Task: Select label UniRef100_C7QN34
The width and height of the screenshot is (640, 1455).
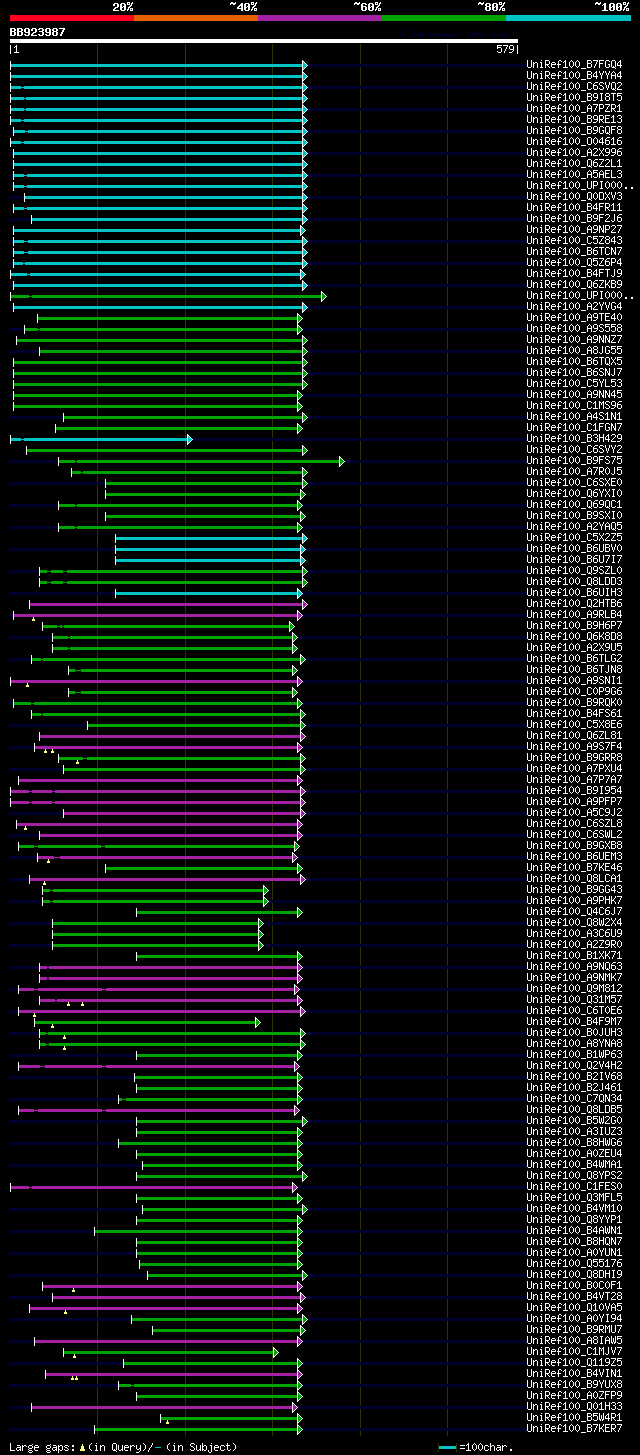Action: (574, 1099)
